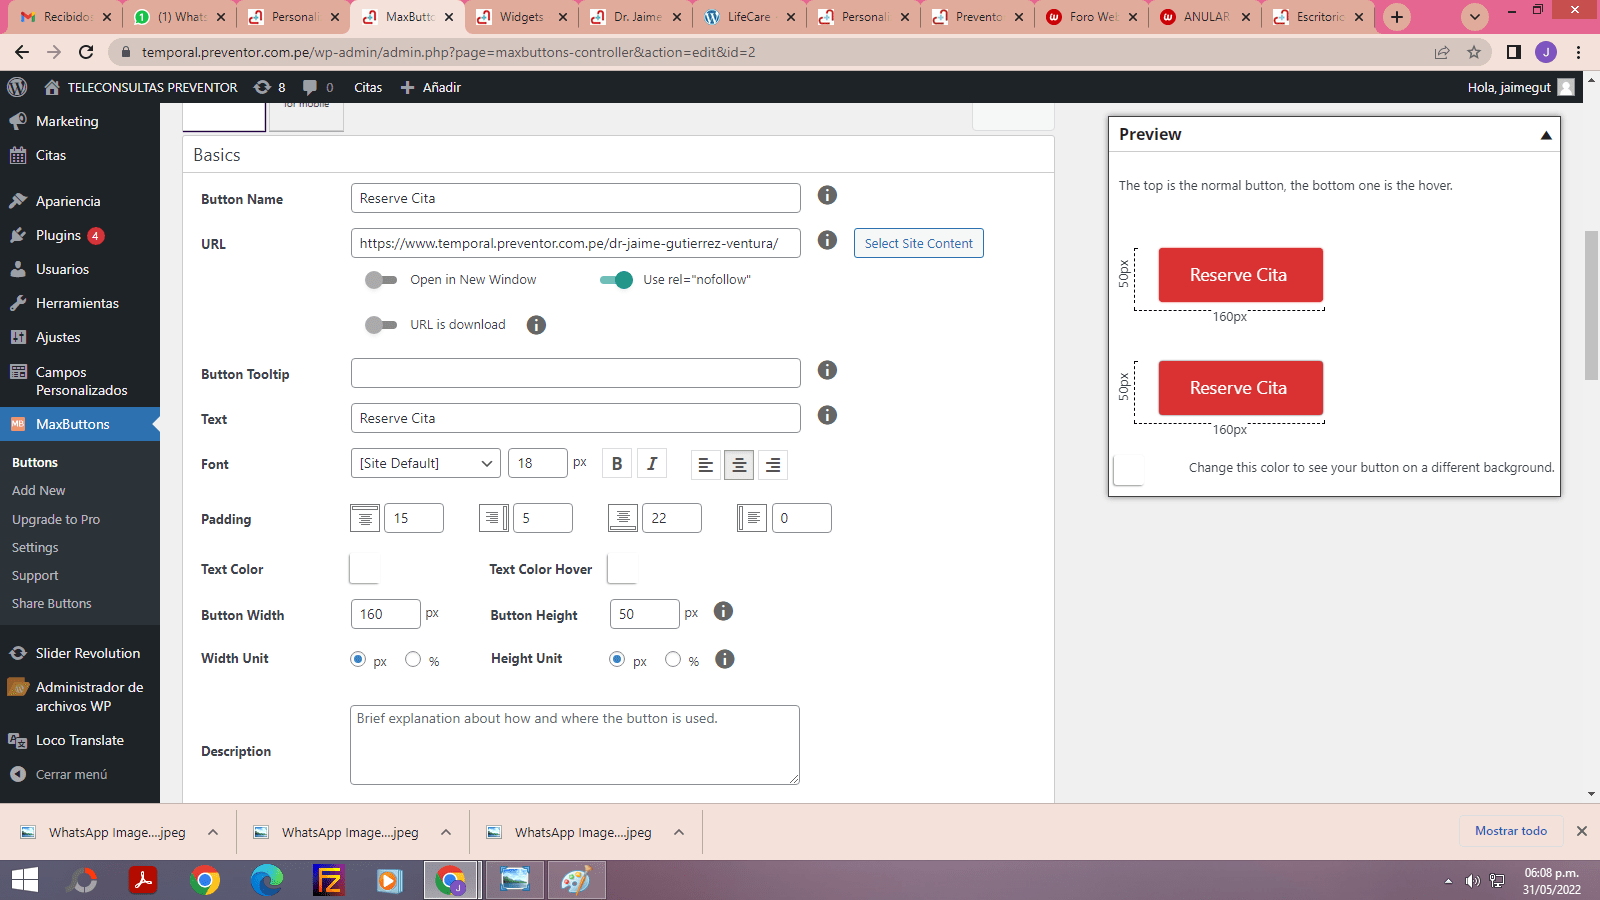
Task: Open the tab search dropdown in Chrome
Action: pos(1475,17)
